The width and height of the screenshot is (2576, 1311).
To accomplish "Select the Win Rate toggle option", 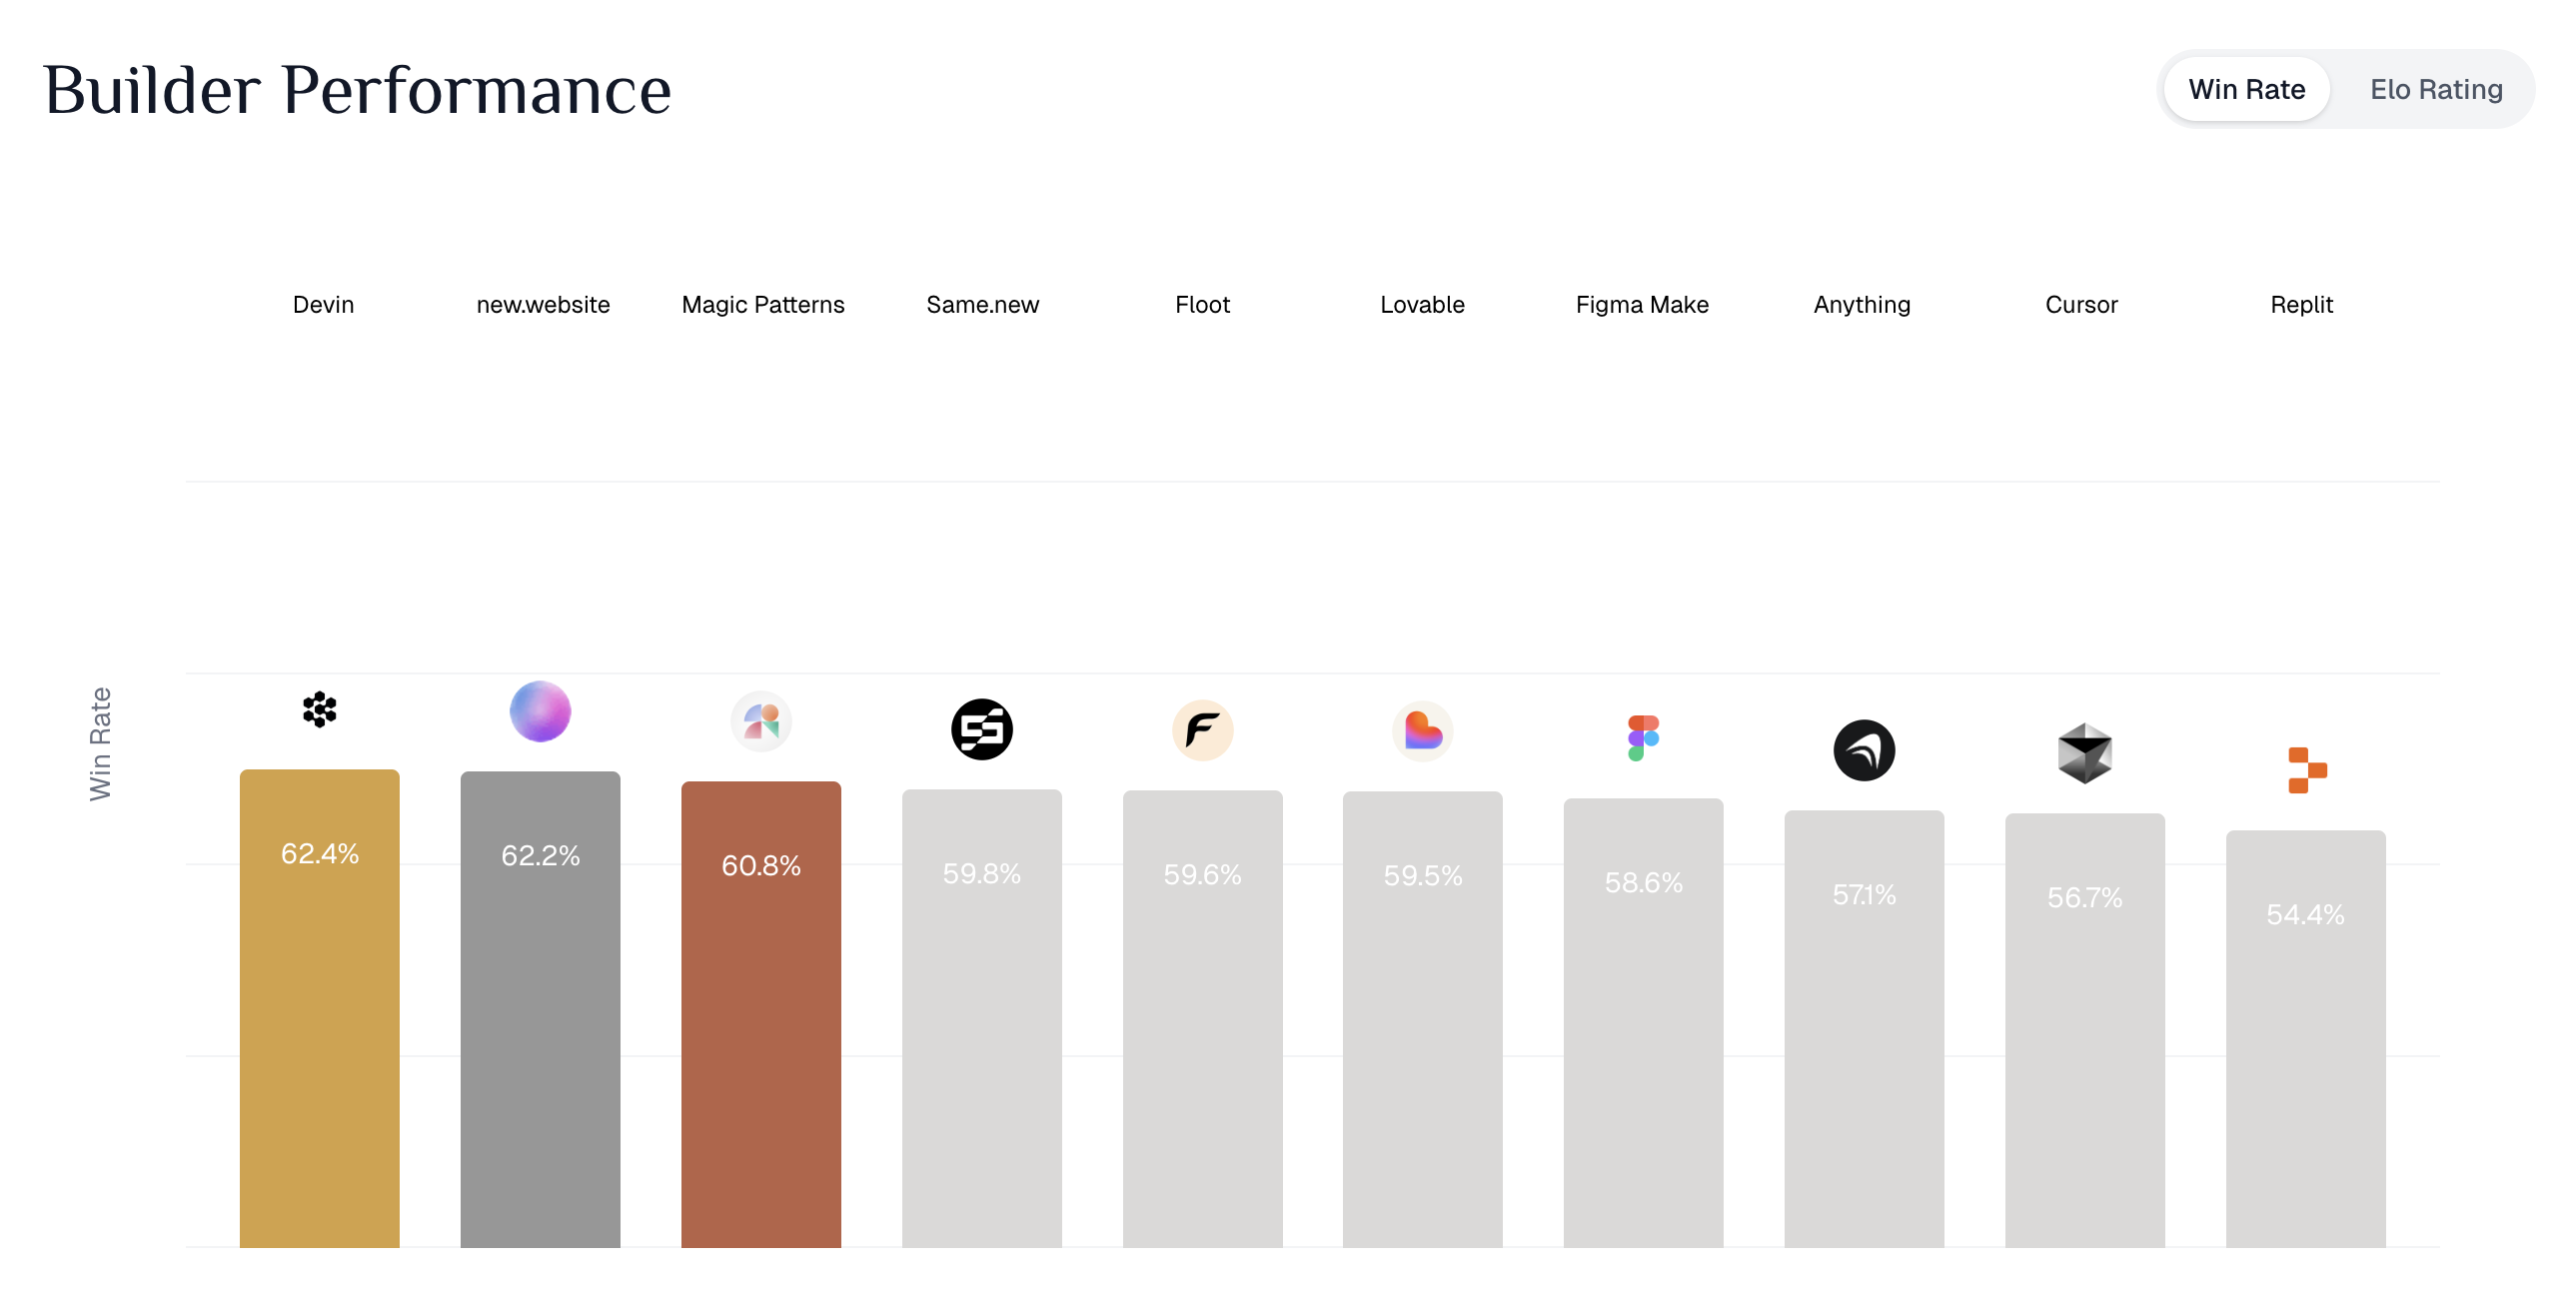I will click(2247, 89).
